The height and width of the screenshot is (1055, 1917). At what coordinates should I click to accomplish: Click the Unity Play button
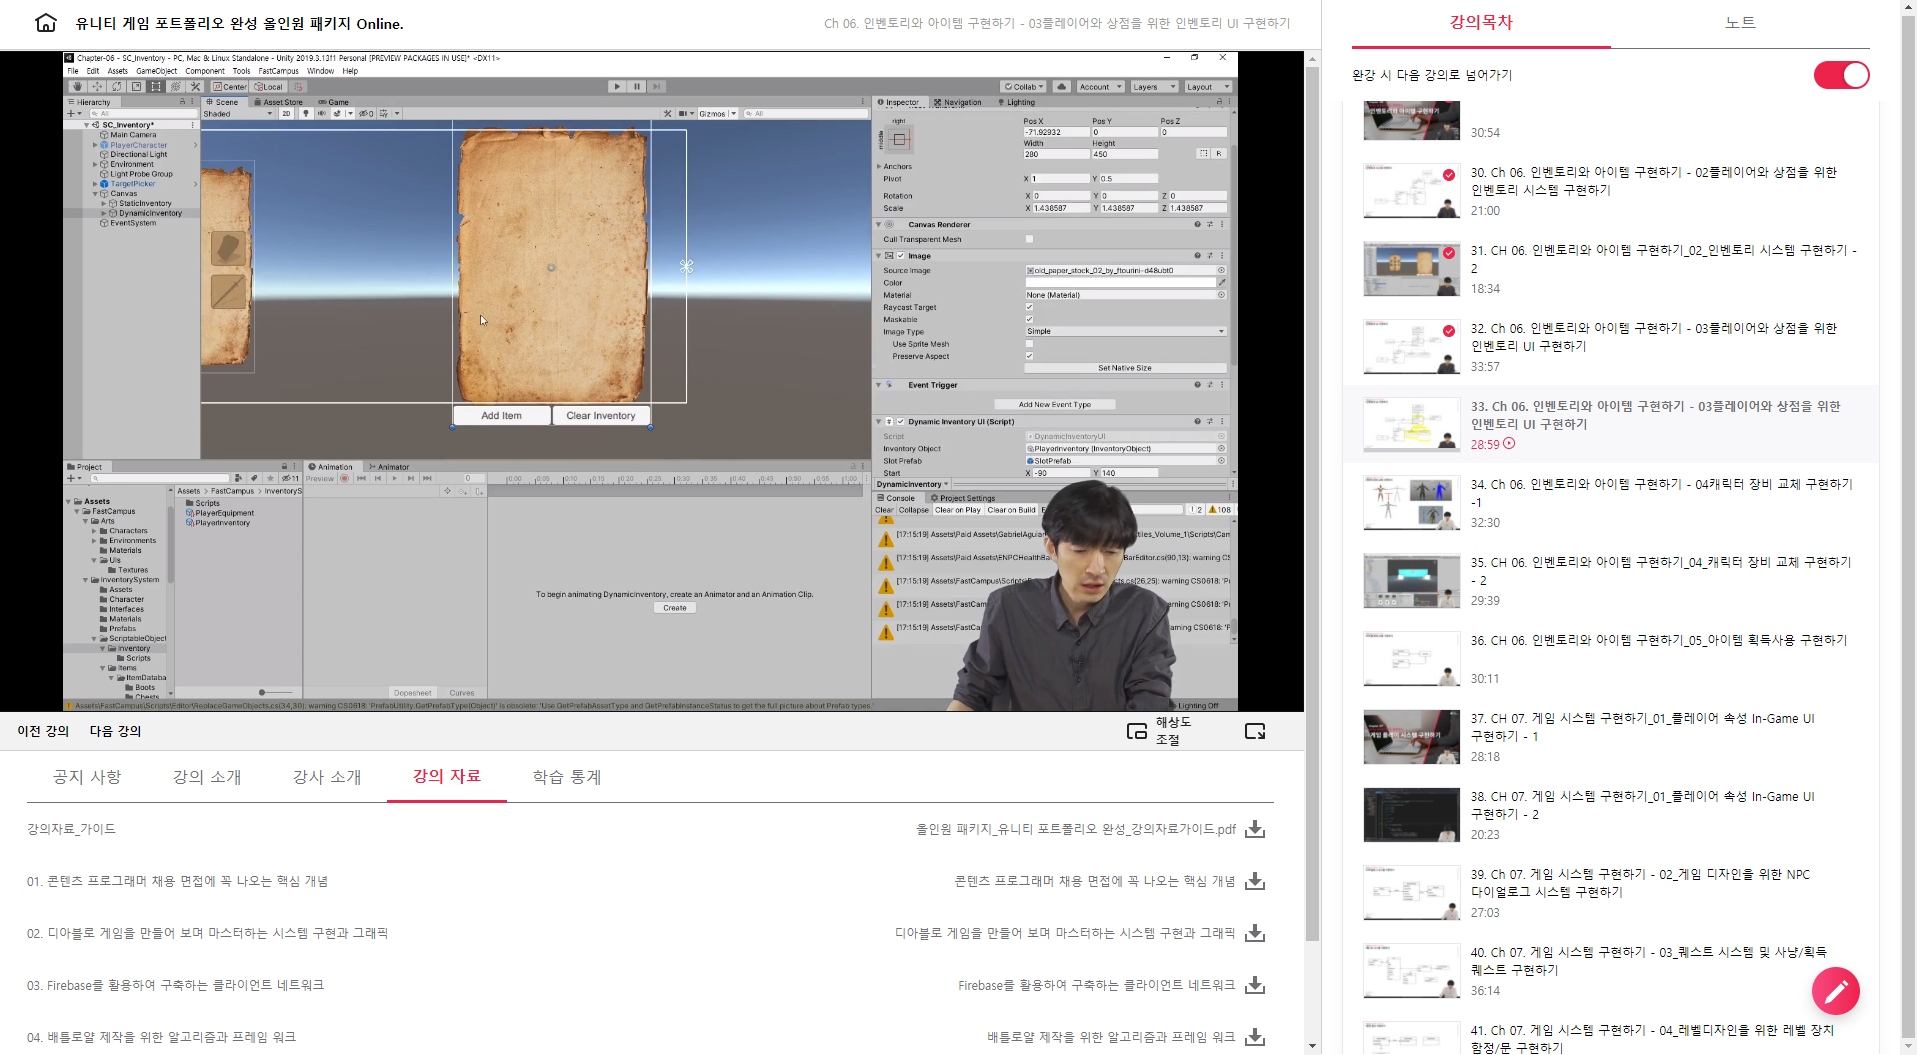617,87
